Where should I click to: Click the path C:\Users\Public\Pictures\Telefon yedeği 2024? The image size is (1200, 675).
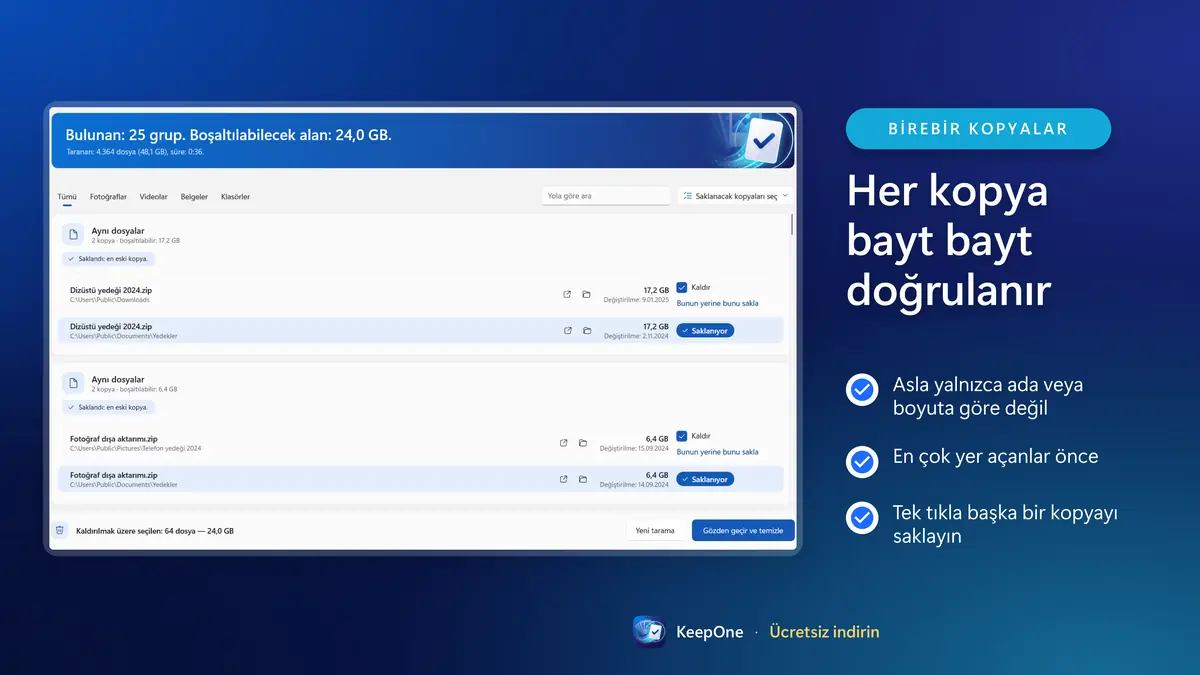tap(135, 448)
